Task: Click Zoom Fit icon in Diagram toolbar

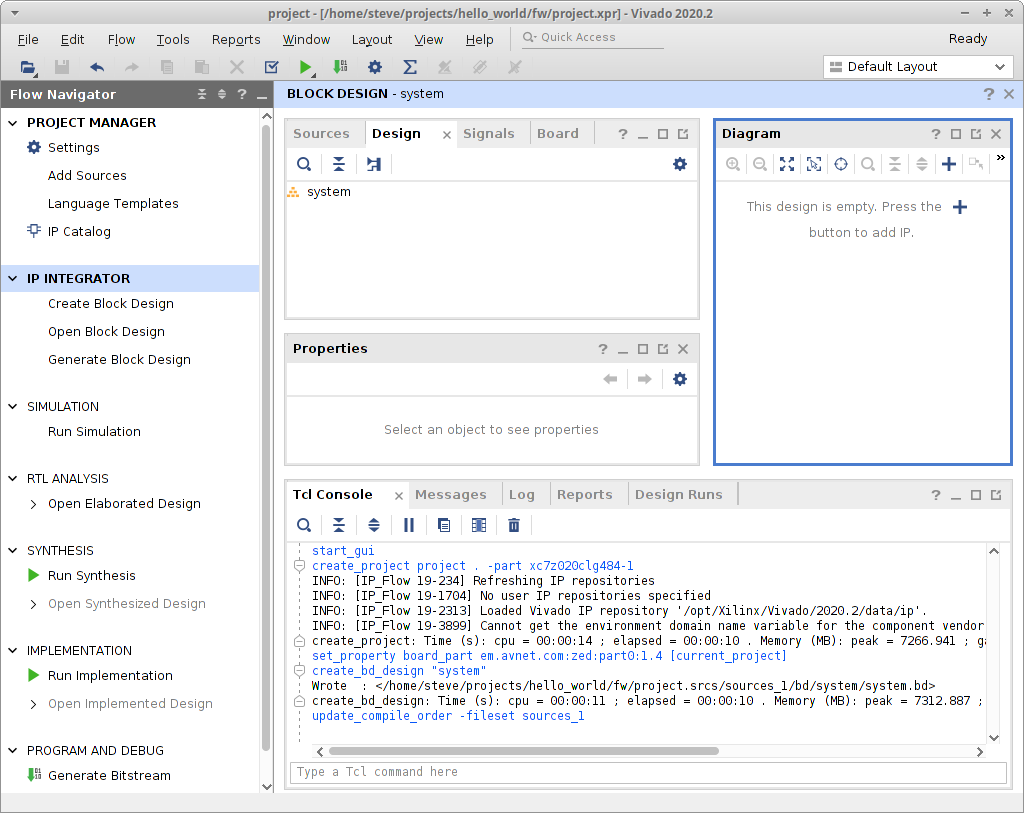Action: pyautogui.click(x=787, y=164)
